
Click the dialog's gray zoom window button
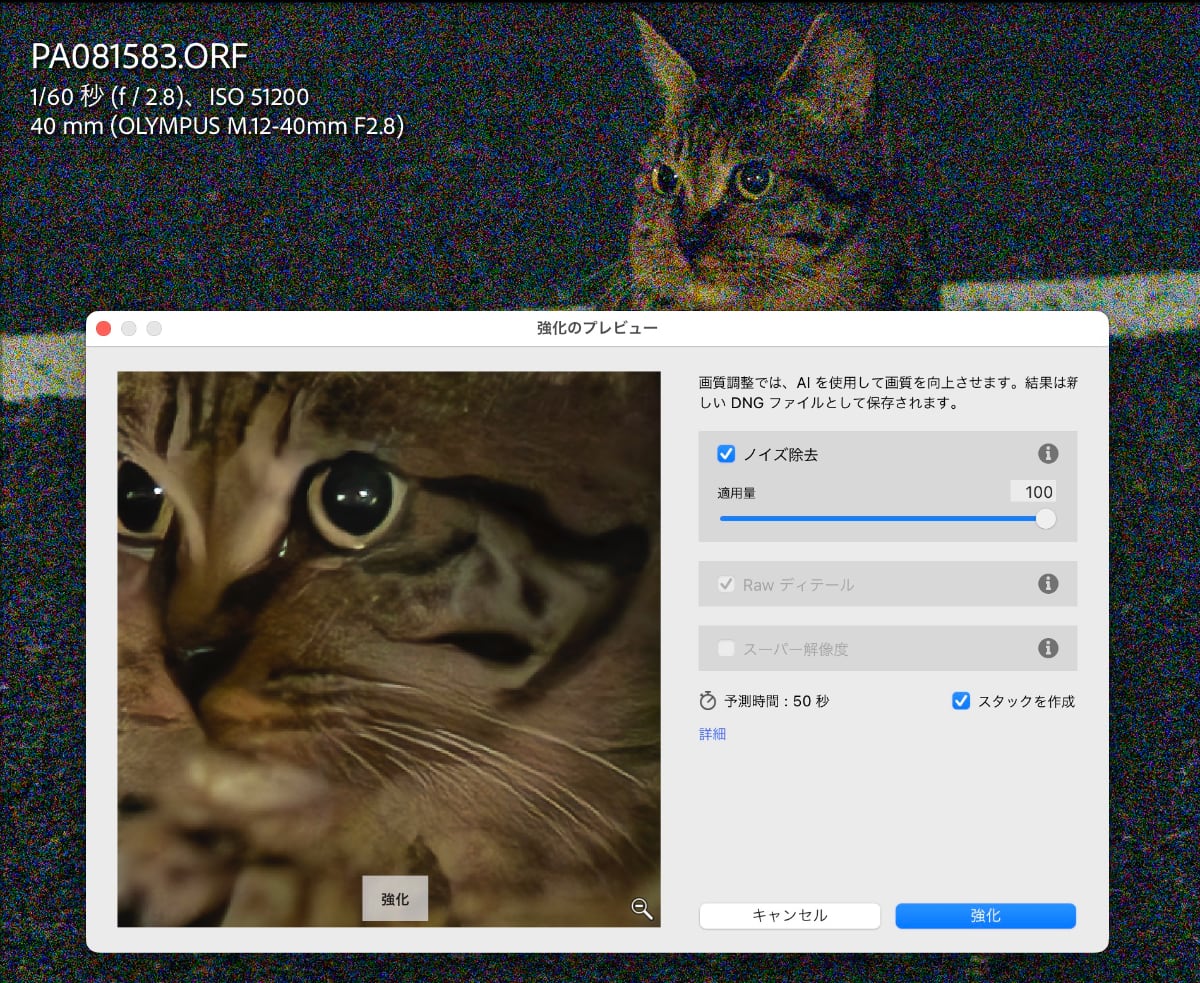point(154,329)
